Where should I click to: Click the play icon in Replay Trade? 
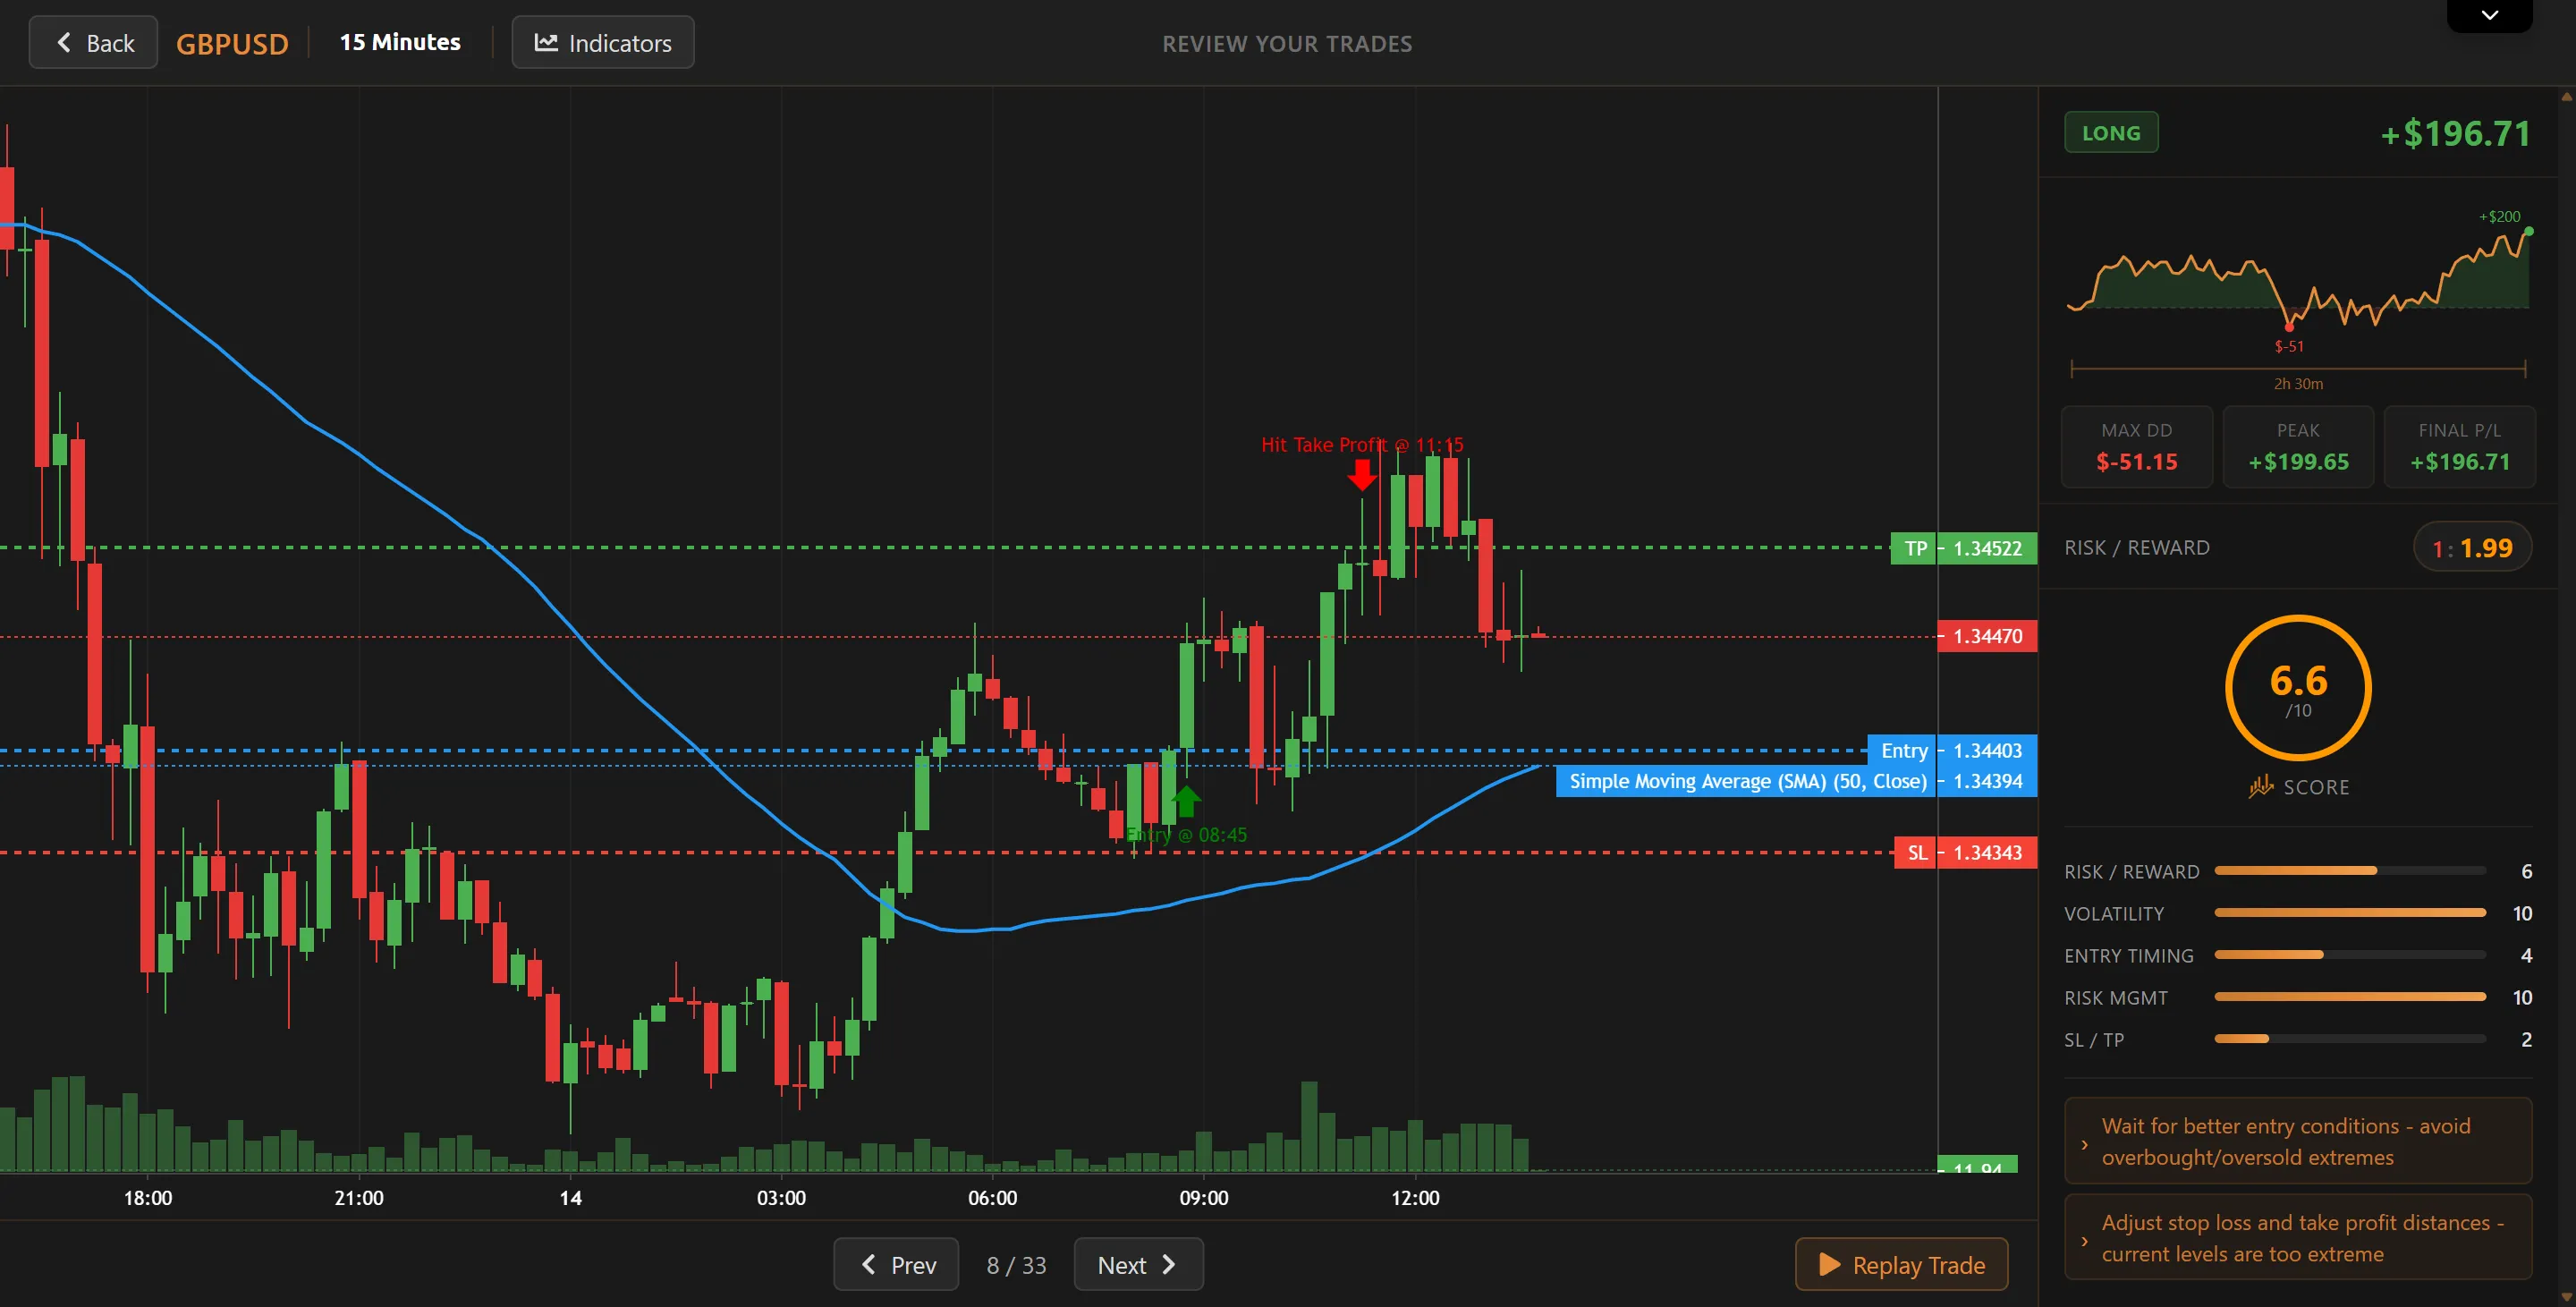(1829, 1264)
